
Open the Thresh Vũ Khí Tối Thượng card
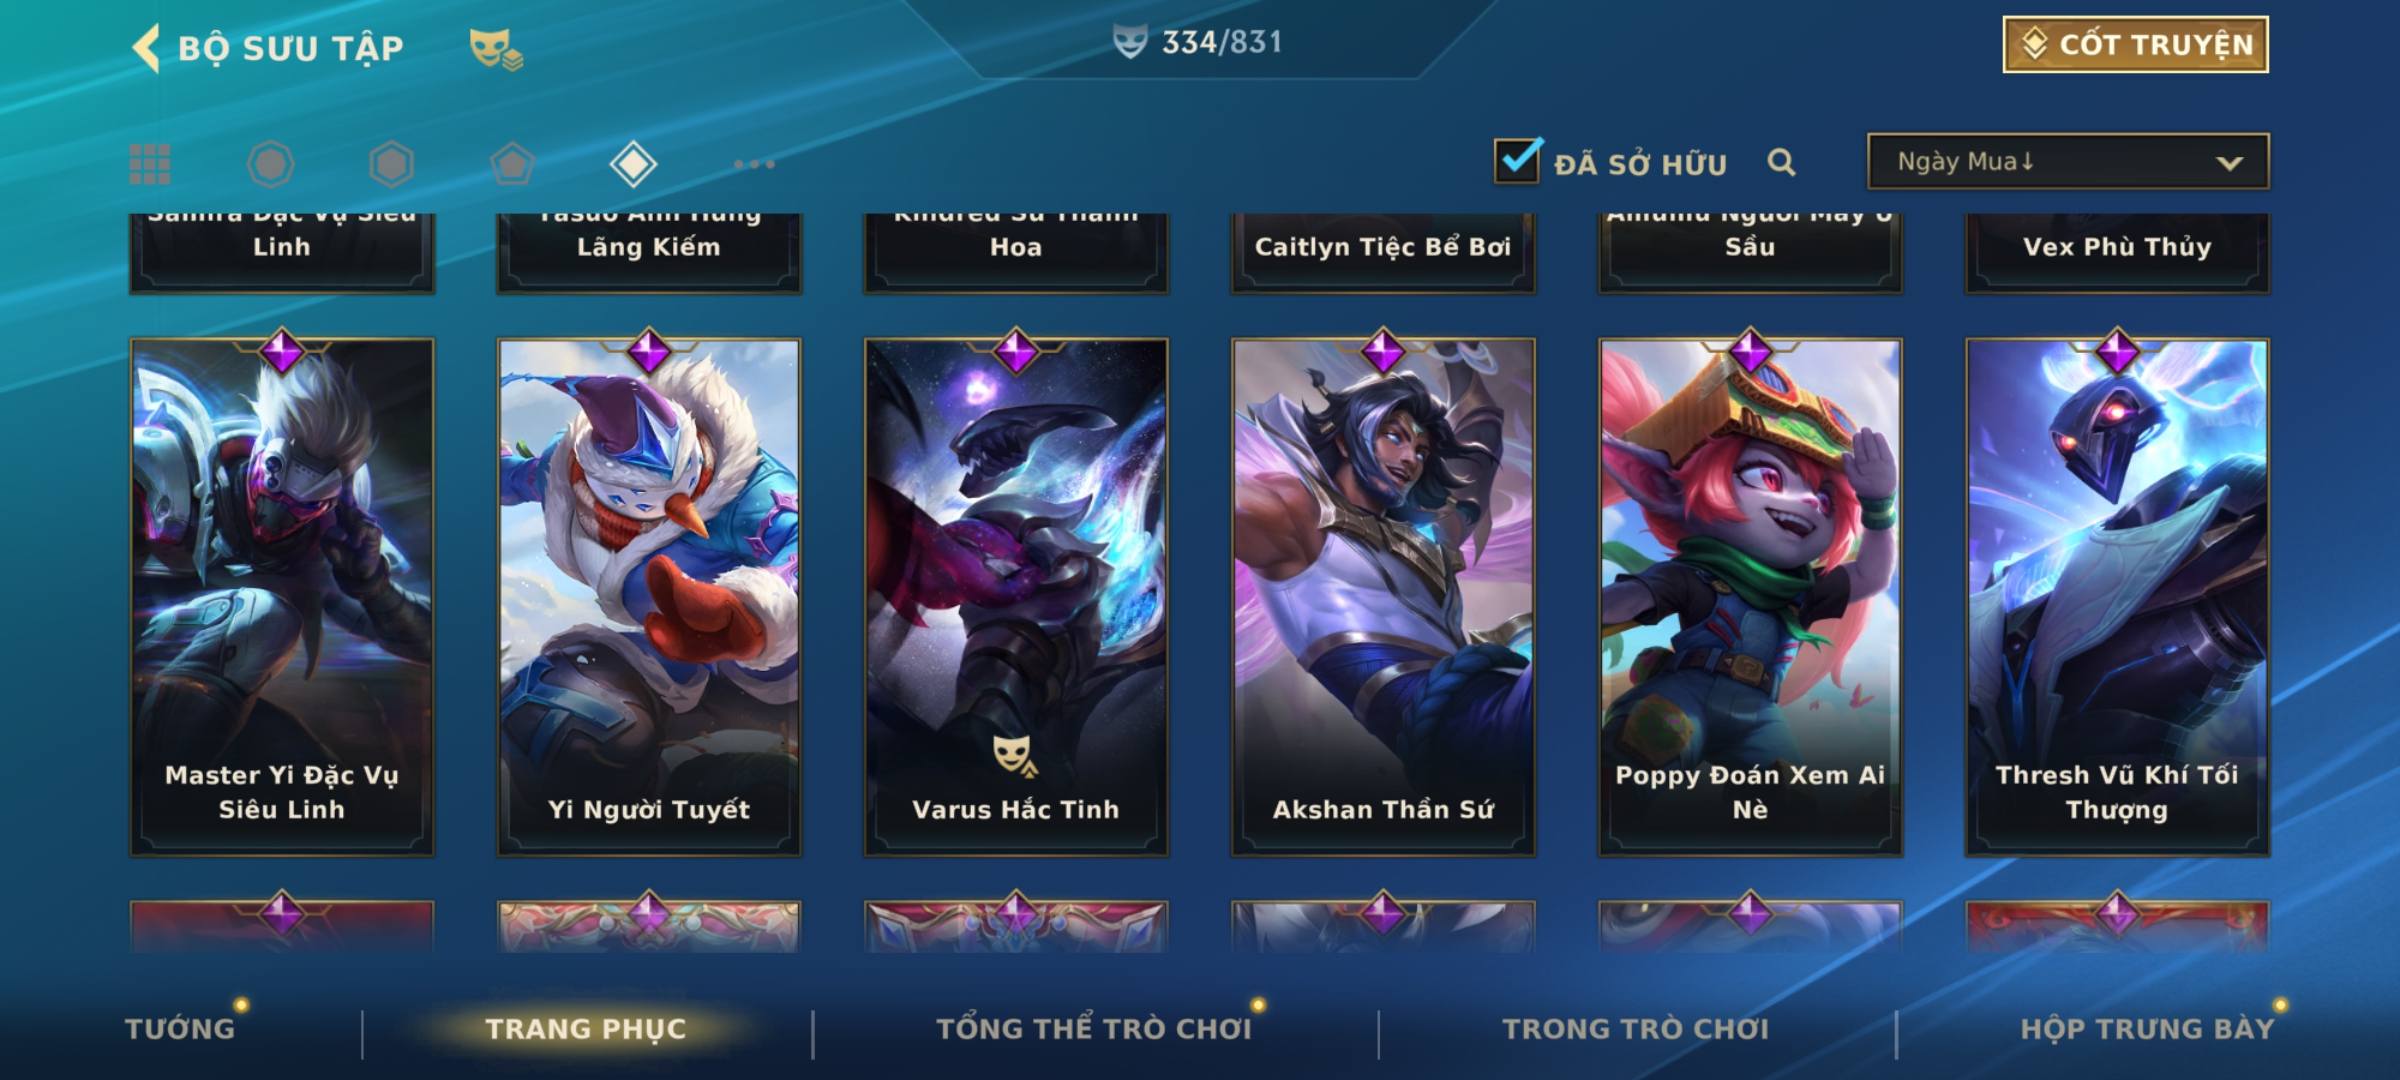point(2117,597)
